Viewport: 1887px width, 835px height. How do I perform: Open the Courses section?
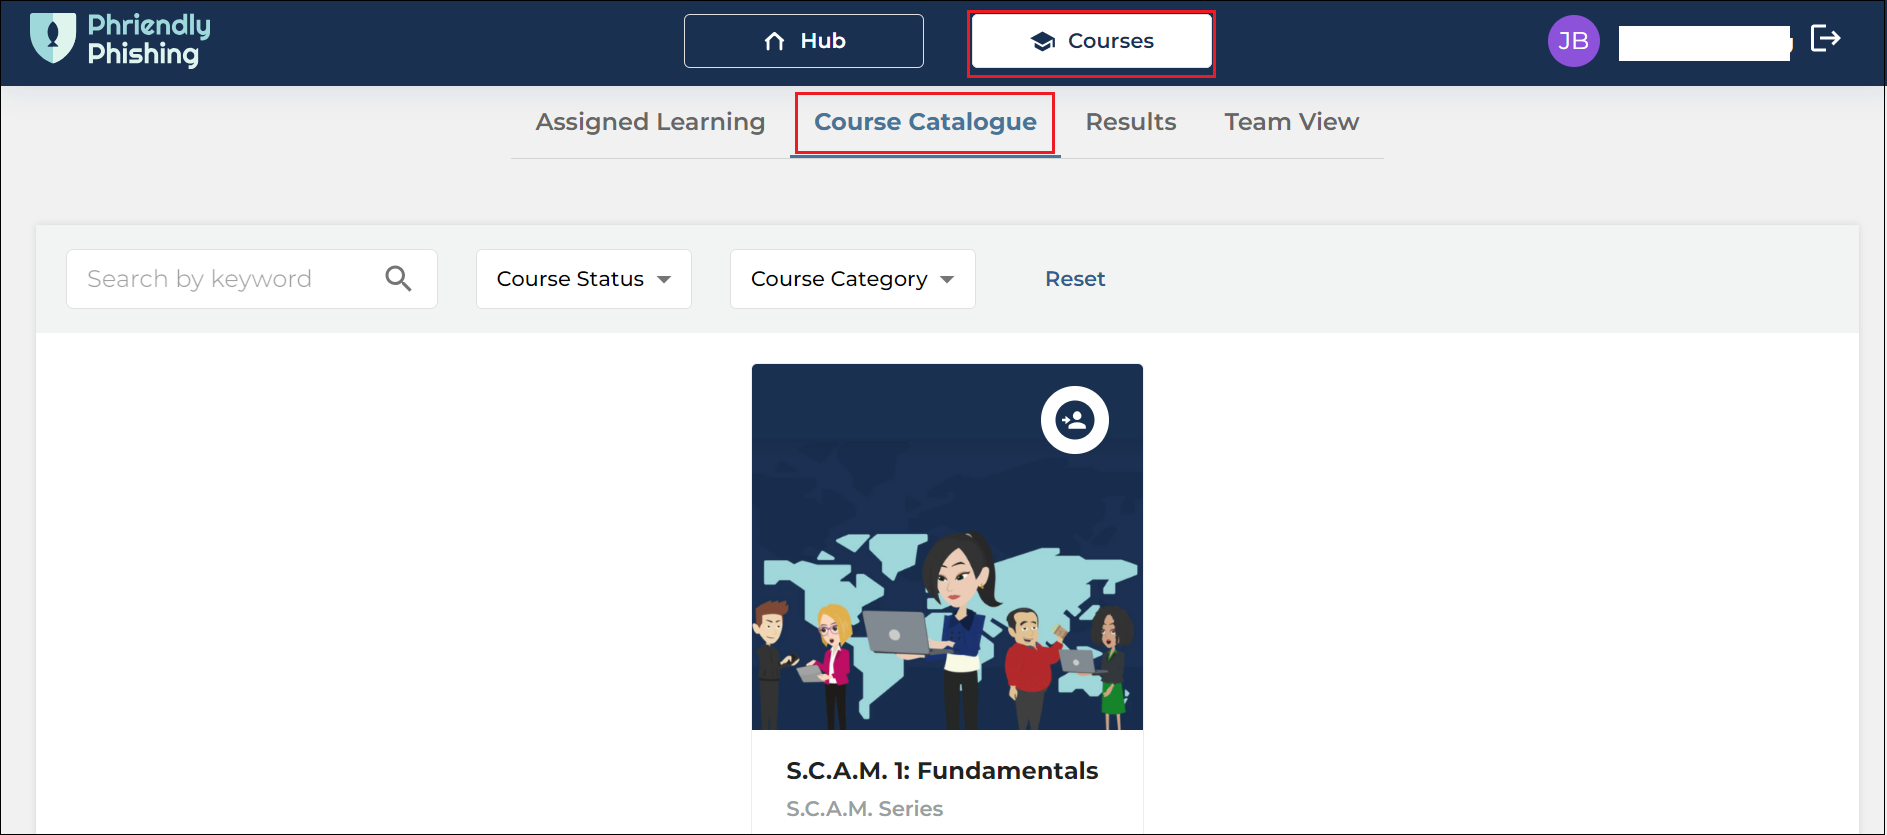tap(1091, 41)
